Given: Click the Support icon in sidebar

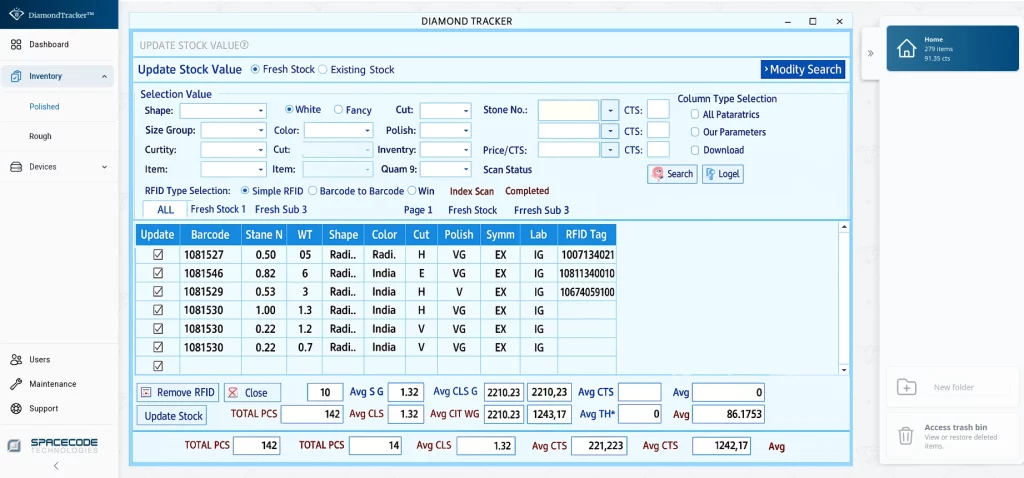Looking at the screenshot, I should pos(15,409).
